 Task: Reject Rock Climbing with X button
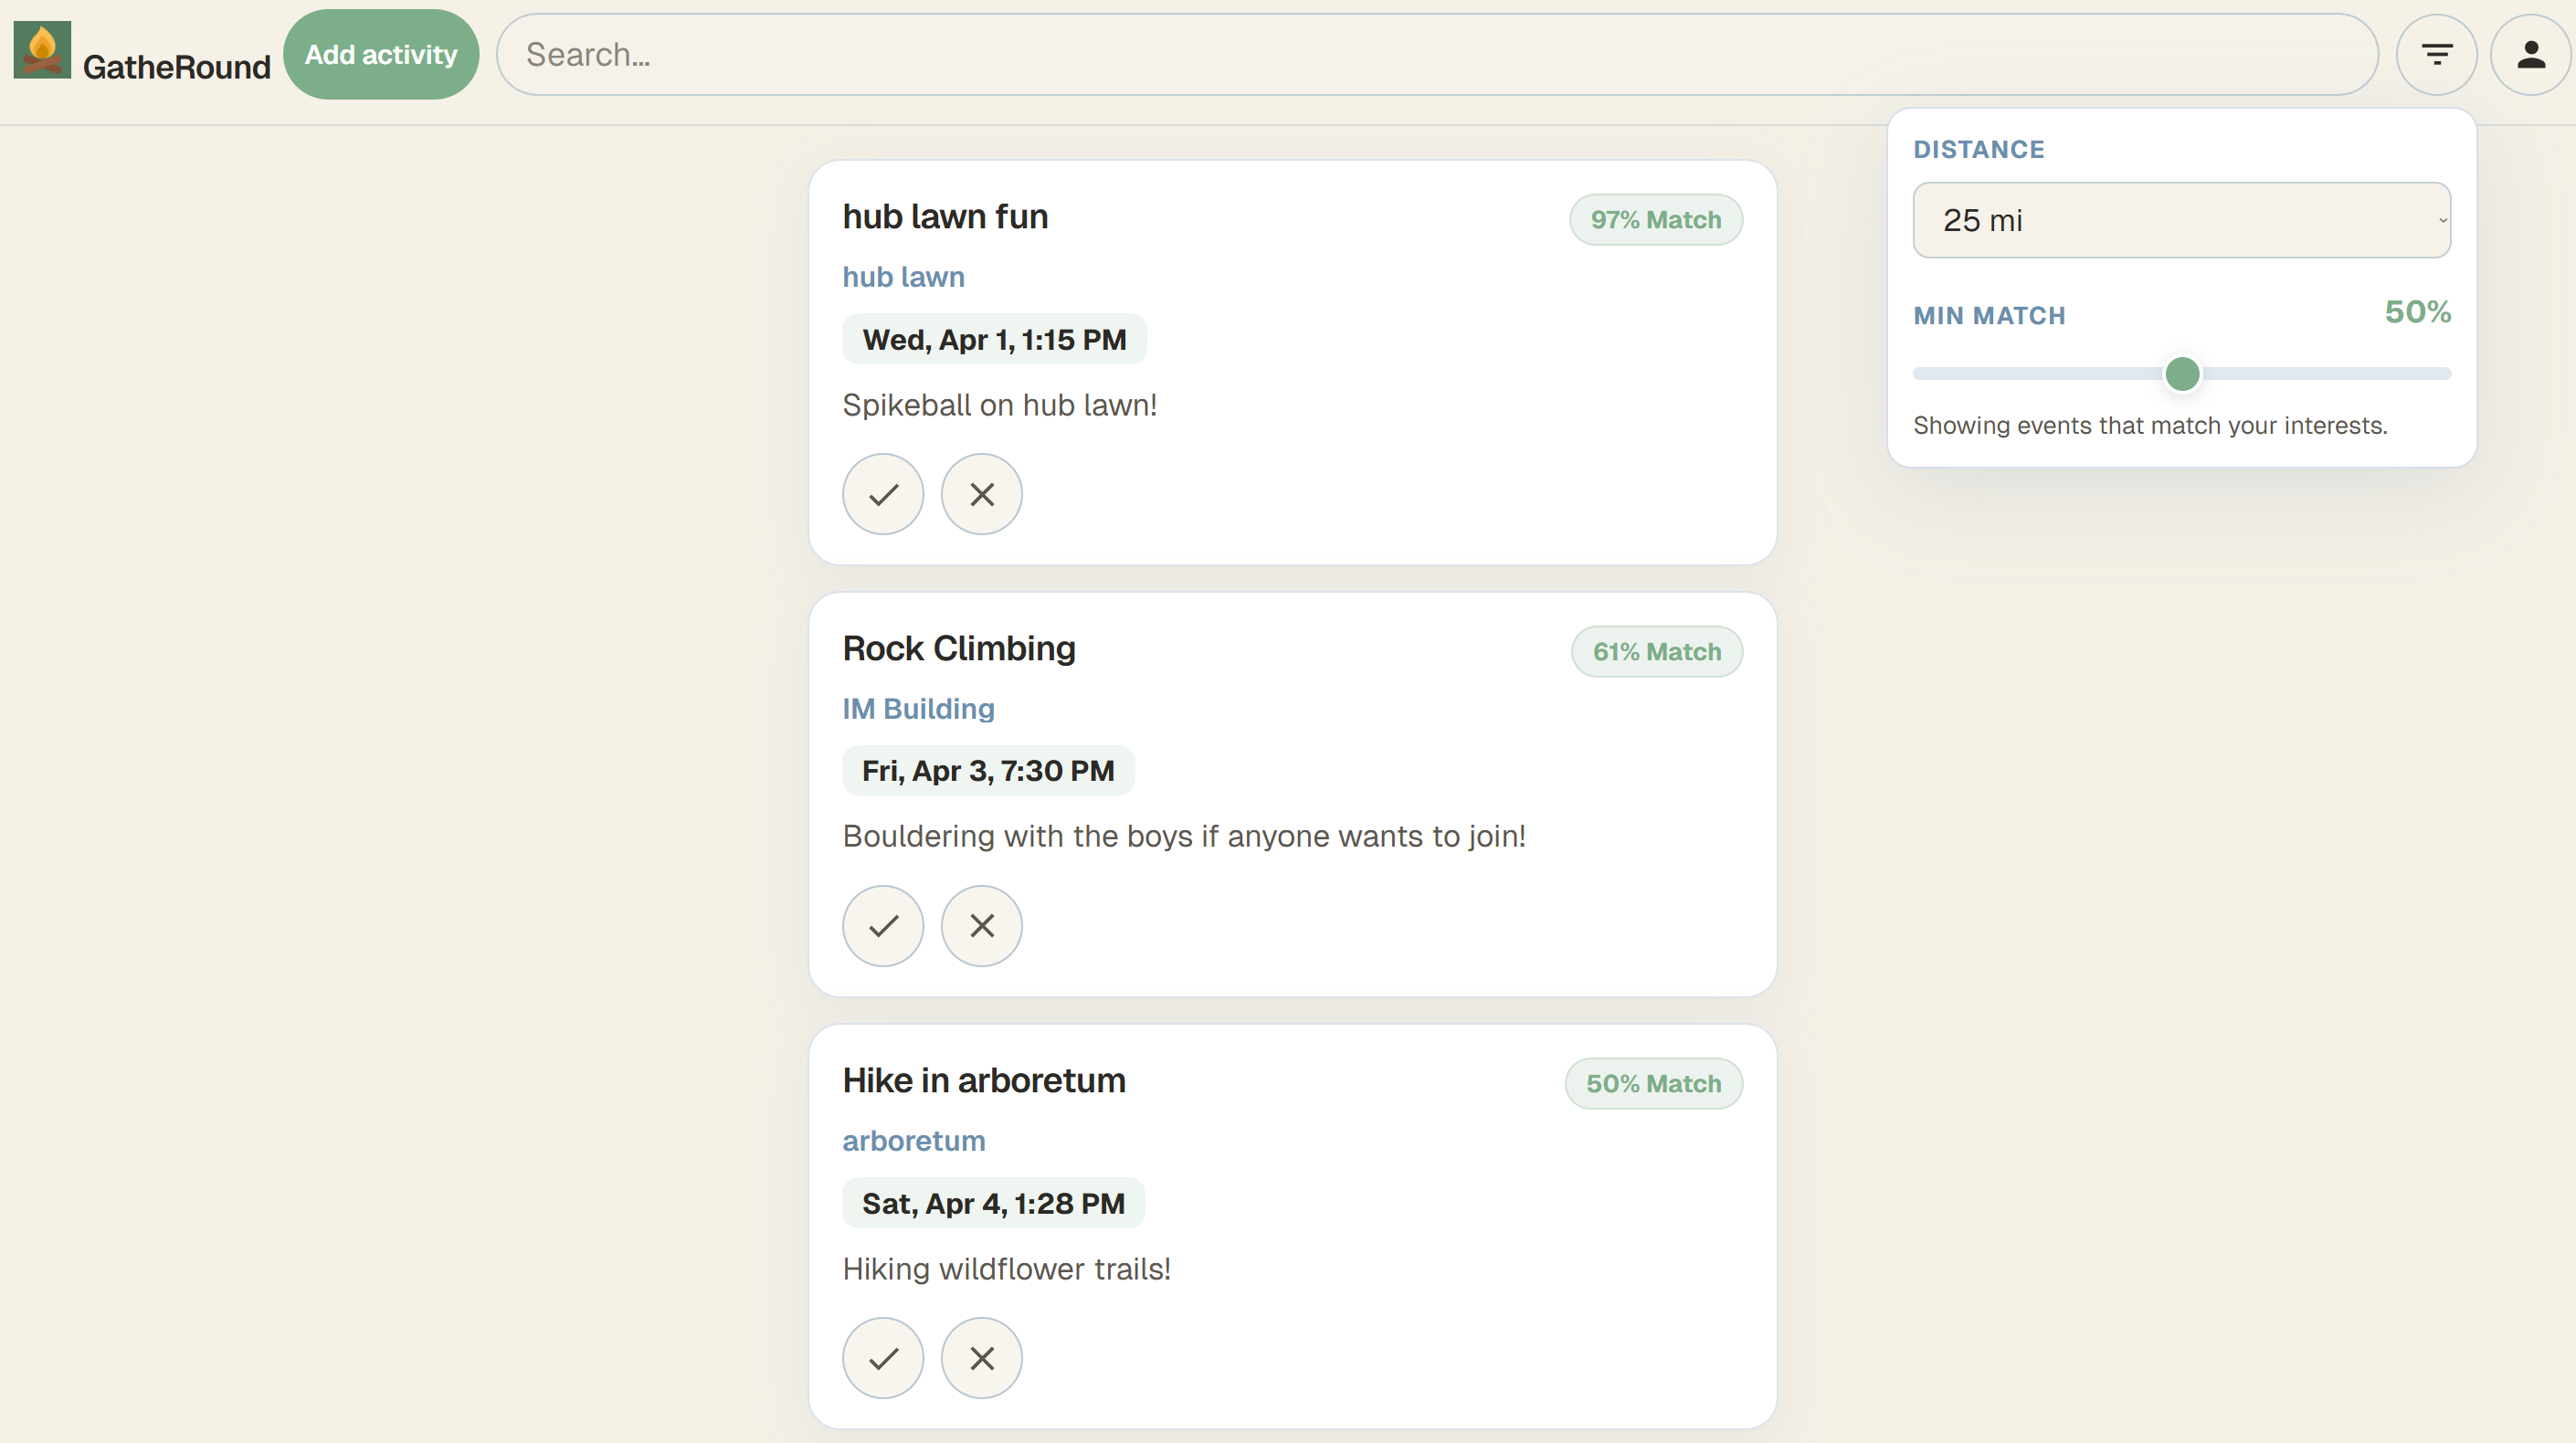pyautogui.click(x=981, y=926)
